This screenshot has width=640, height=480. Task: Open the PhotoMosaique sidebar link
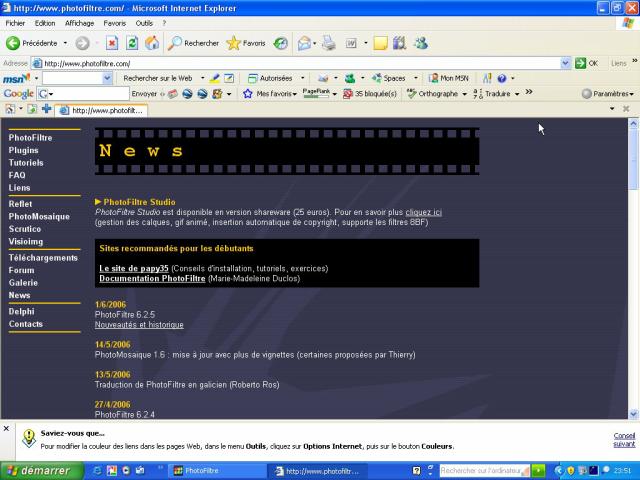click(39, 216)
